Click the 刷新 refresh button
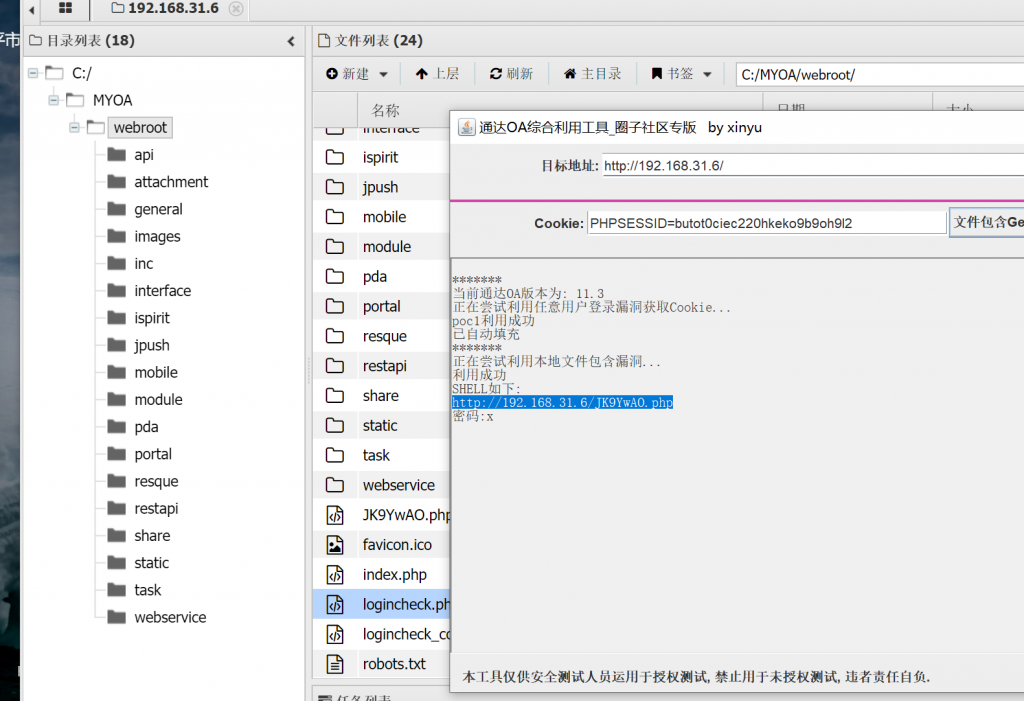 (x=511, y=74)
